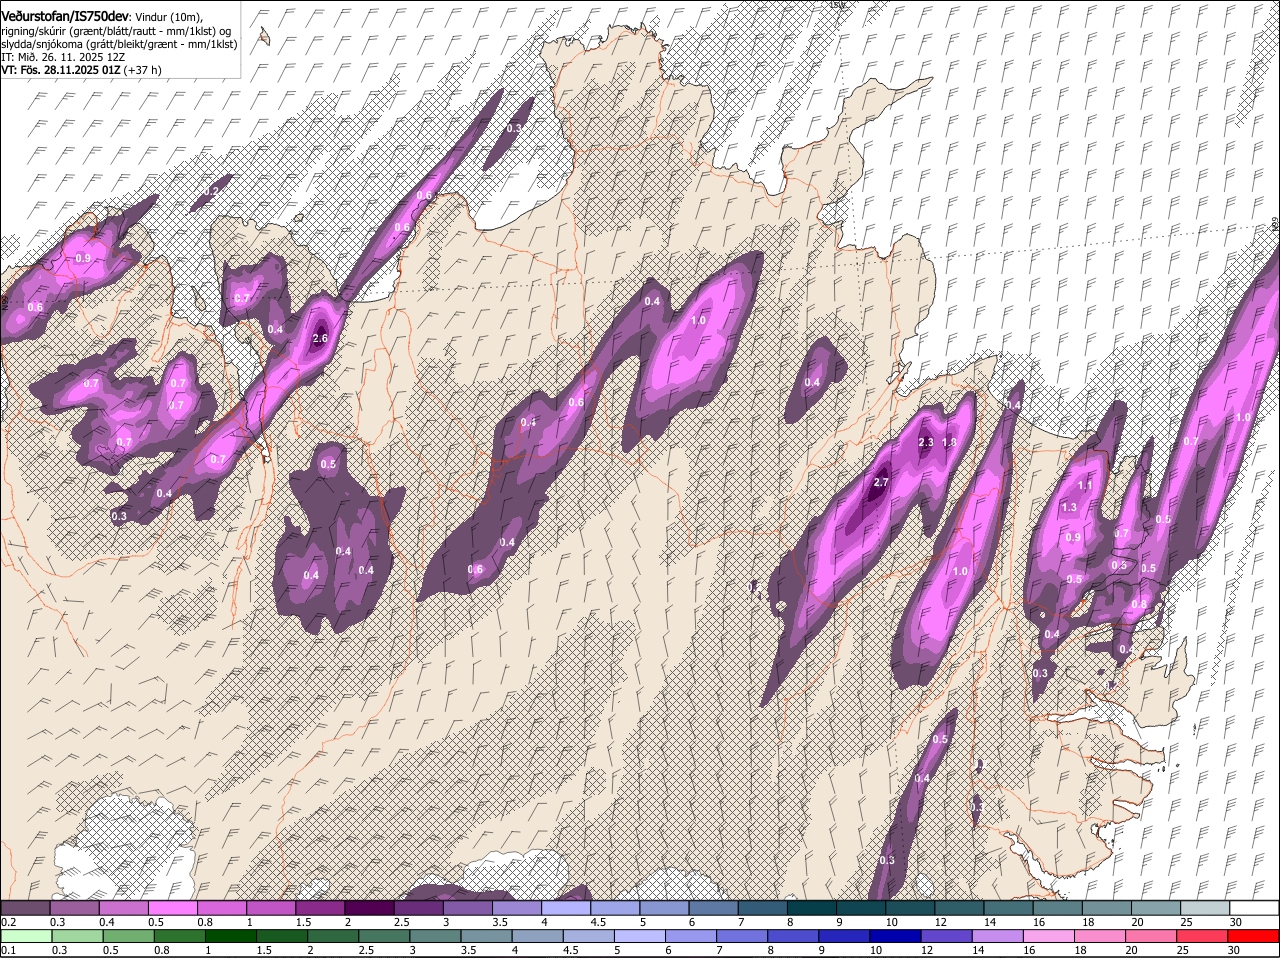Click the 2.7 precipitation value on the map

[x=881, y=482]
